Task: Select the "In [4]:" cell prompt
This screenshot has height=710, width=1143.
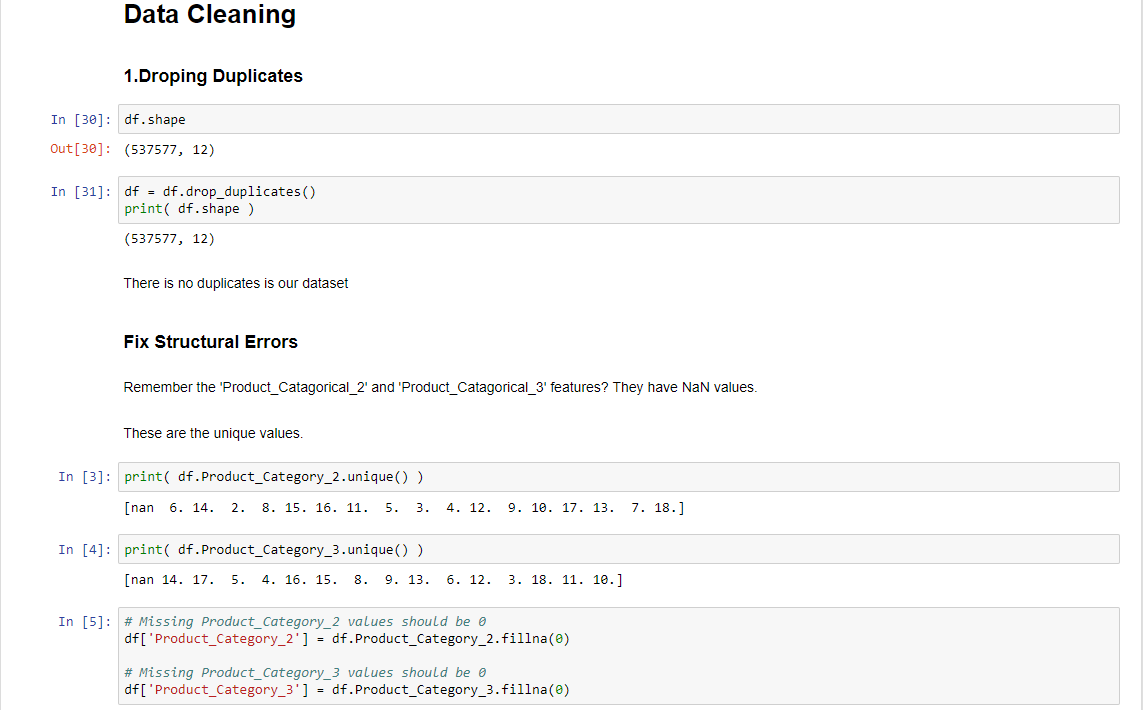Action: [84, 549]
